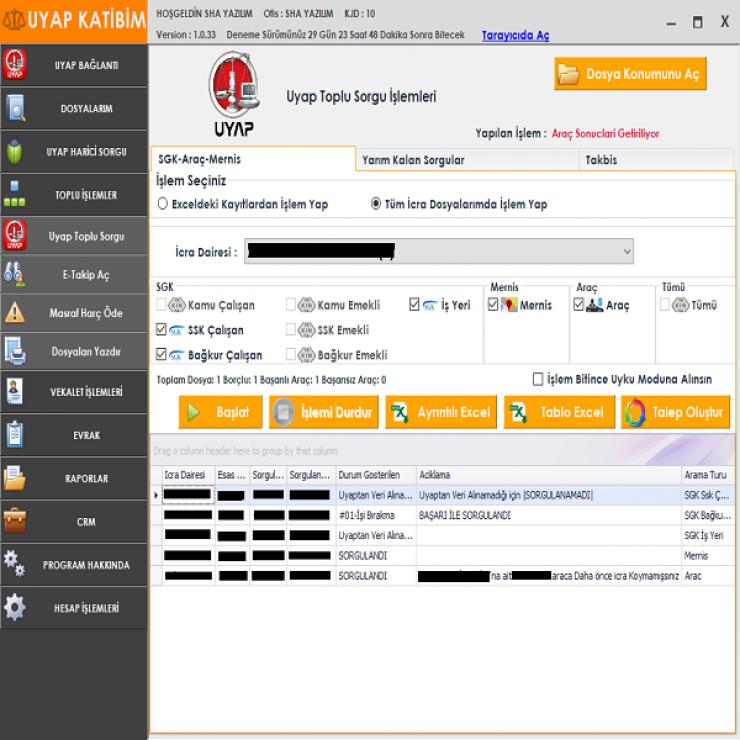Click the Araç people icon
The height and width of the screenshot is (740, 740).
point(594,305)
